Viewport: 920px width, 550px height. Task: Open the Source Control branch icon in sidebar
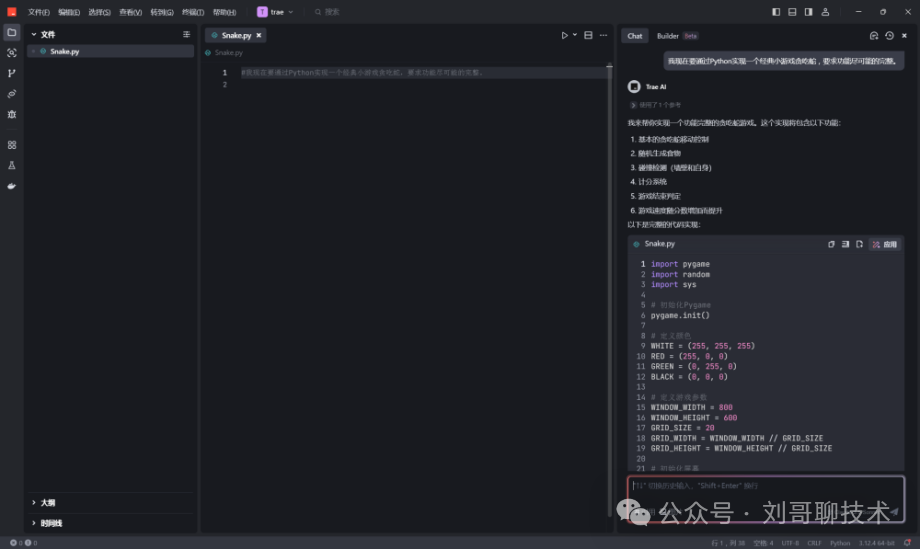(x=12, y=73)
